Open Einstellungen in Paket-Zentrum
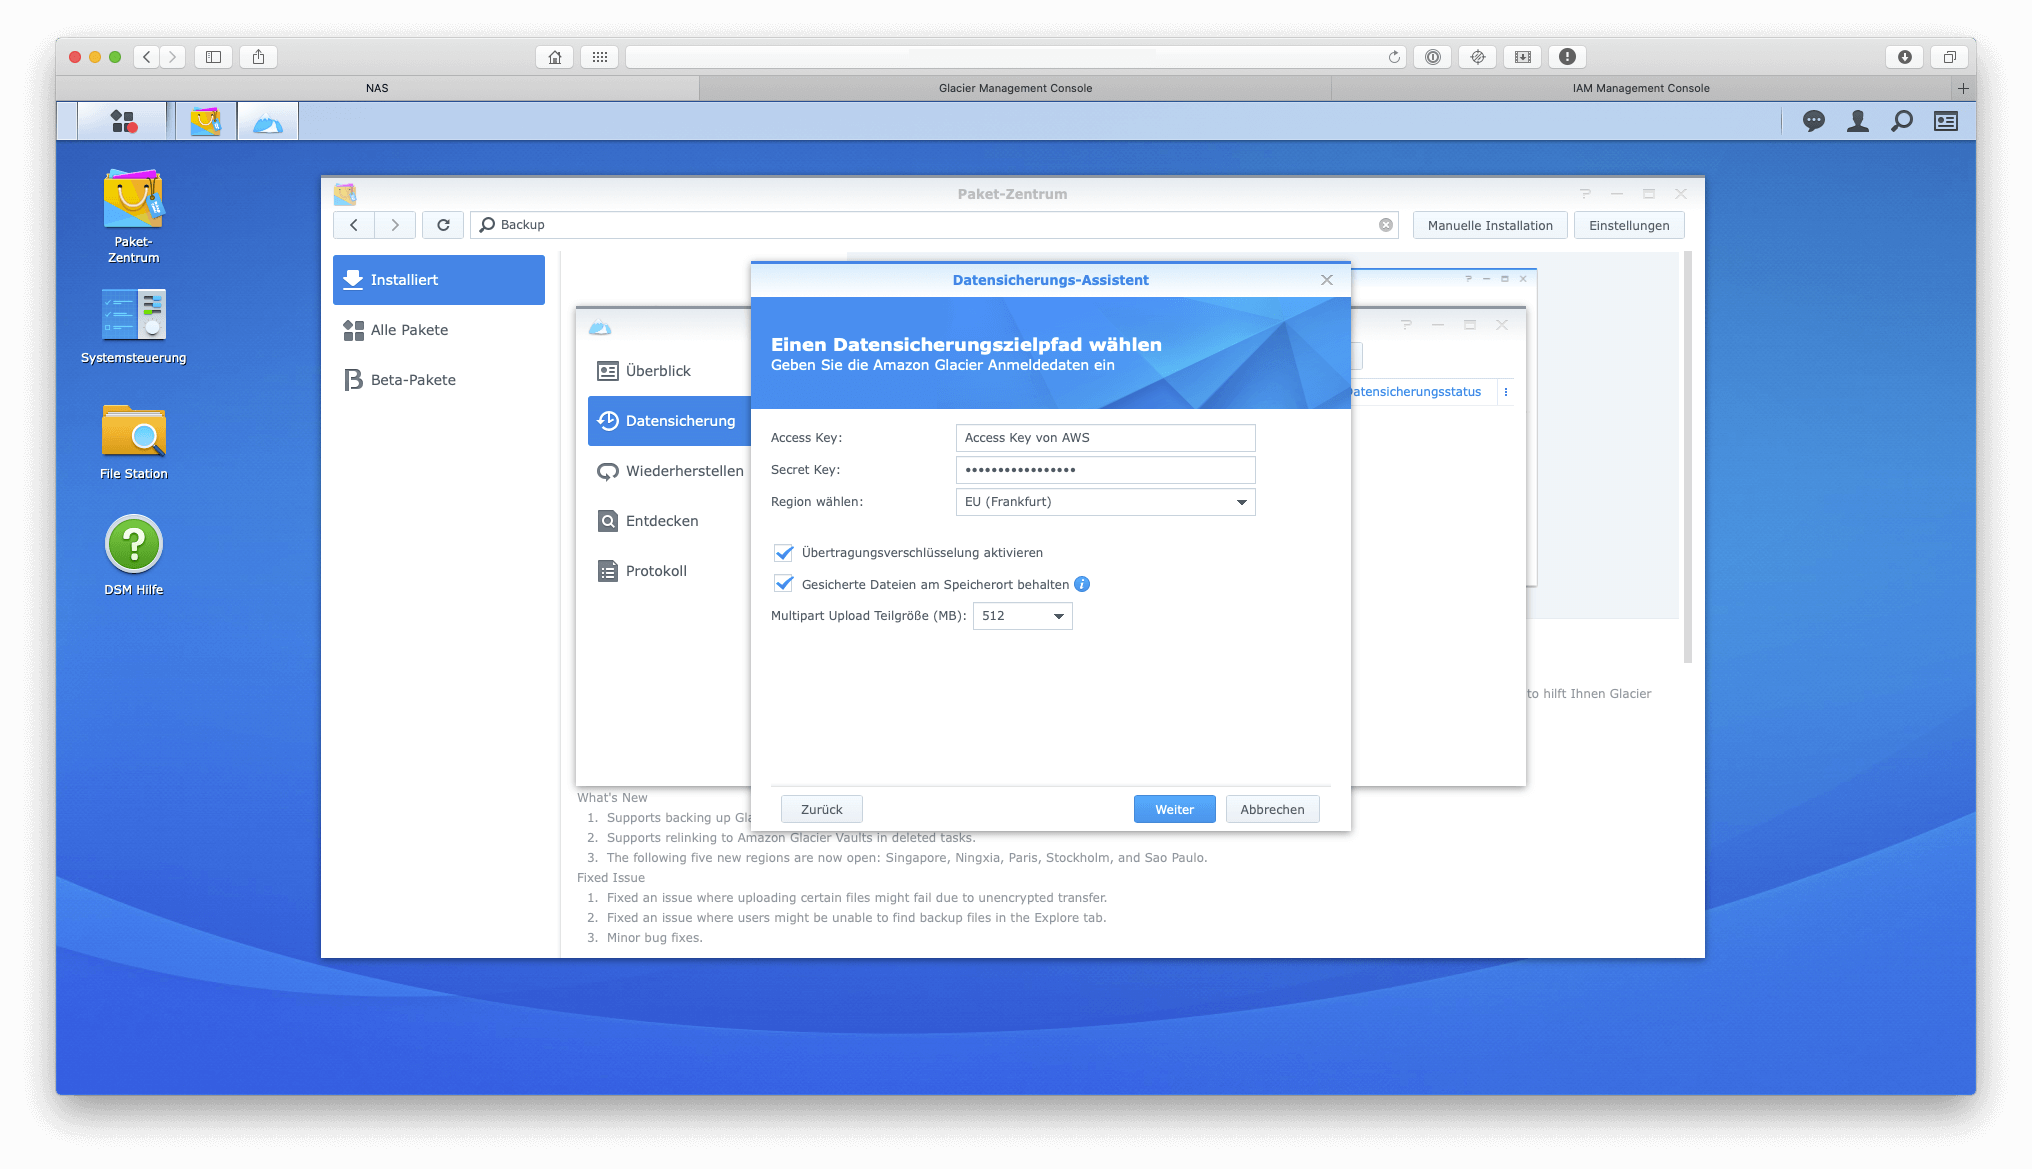 tap(1629, 225)
